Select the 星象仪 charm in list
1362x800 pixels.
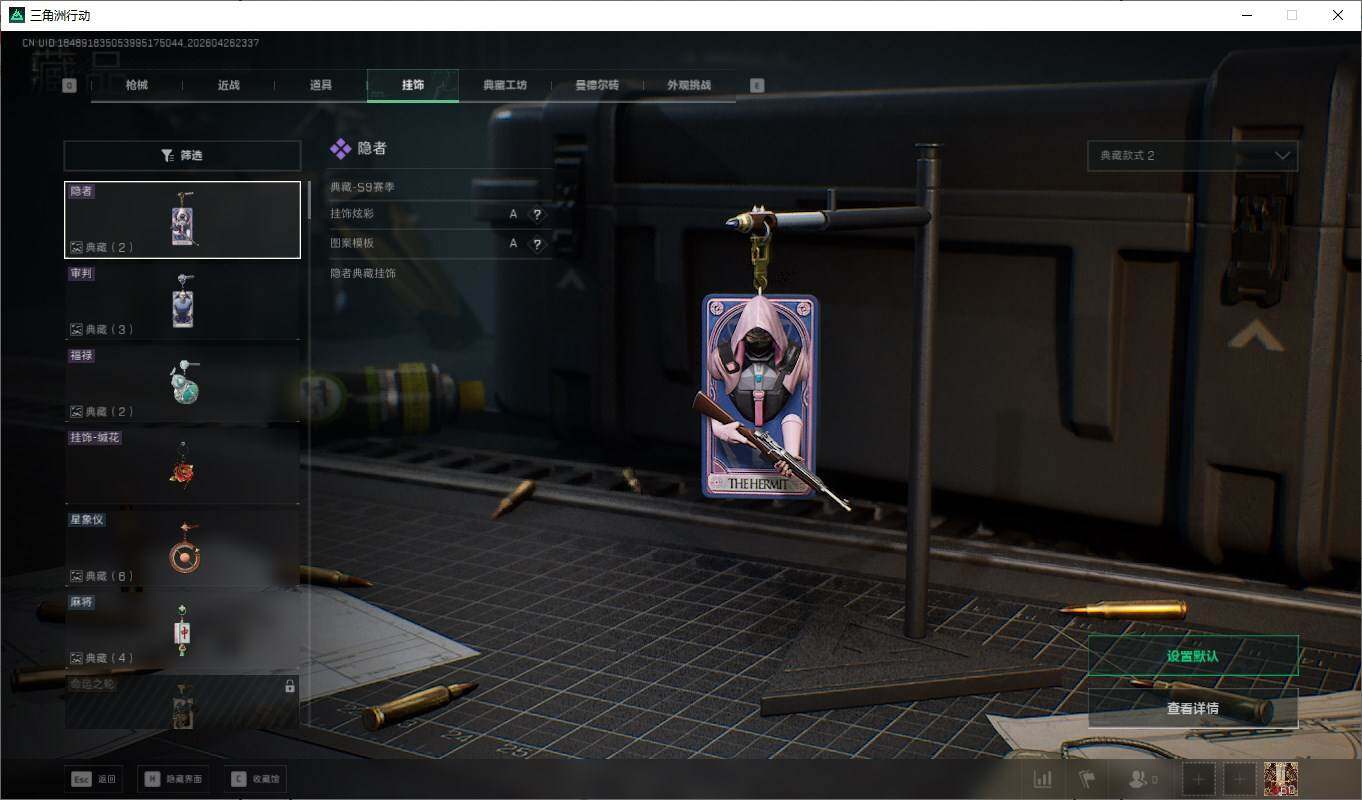(182, 548)
